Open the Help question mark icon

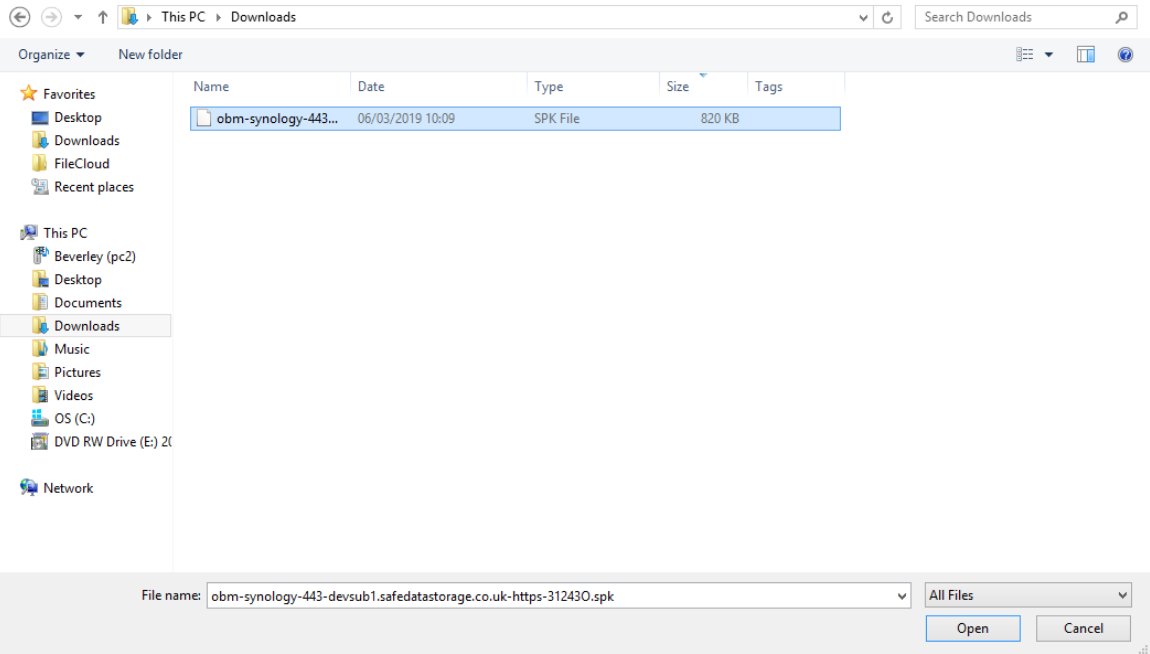(1125, 55)
